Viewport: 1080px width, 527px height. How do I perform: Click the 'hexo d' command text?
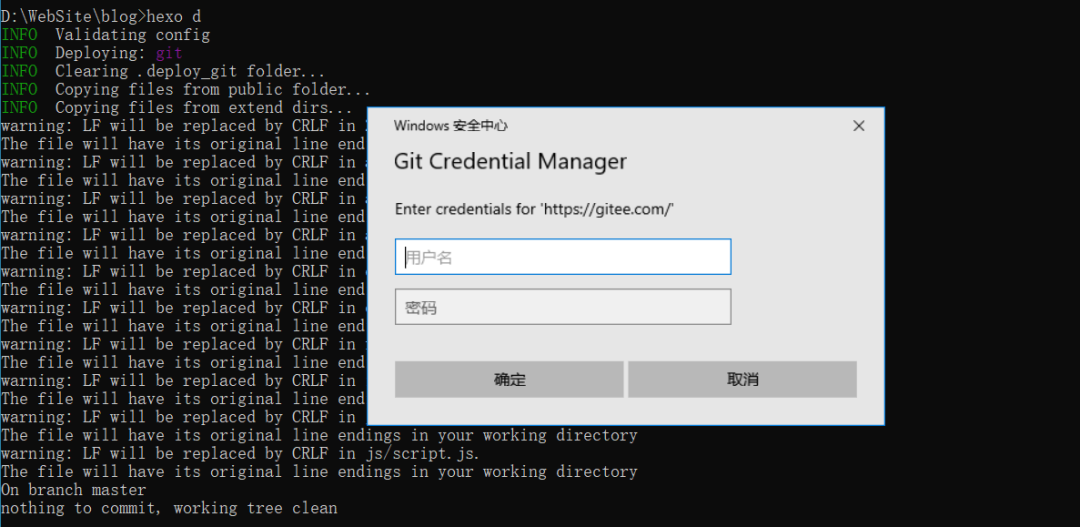(x=178, y=17)
